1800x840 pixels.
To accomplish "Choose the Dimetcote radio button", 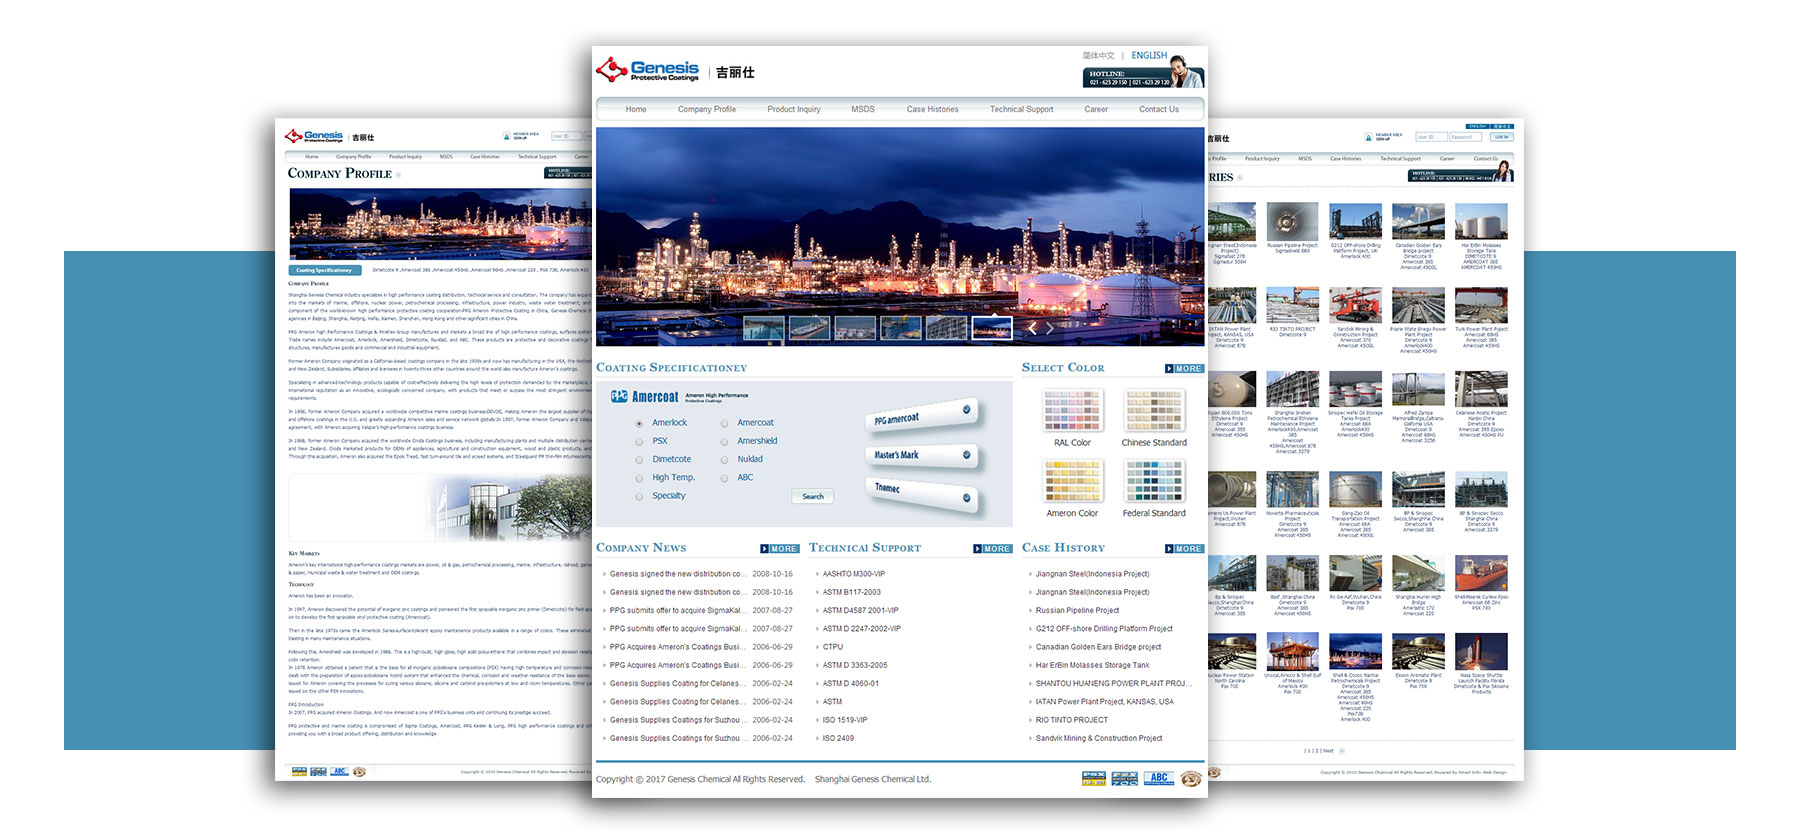I will pos(639,460).
